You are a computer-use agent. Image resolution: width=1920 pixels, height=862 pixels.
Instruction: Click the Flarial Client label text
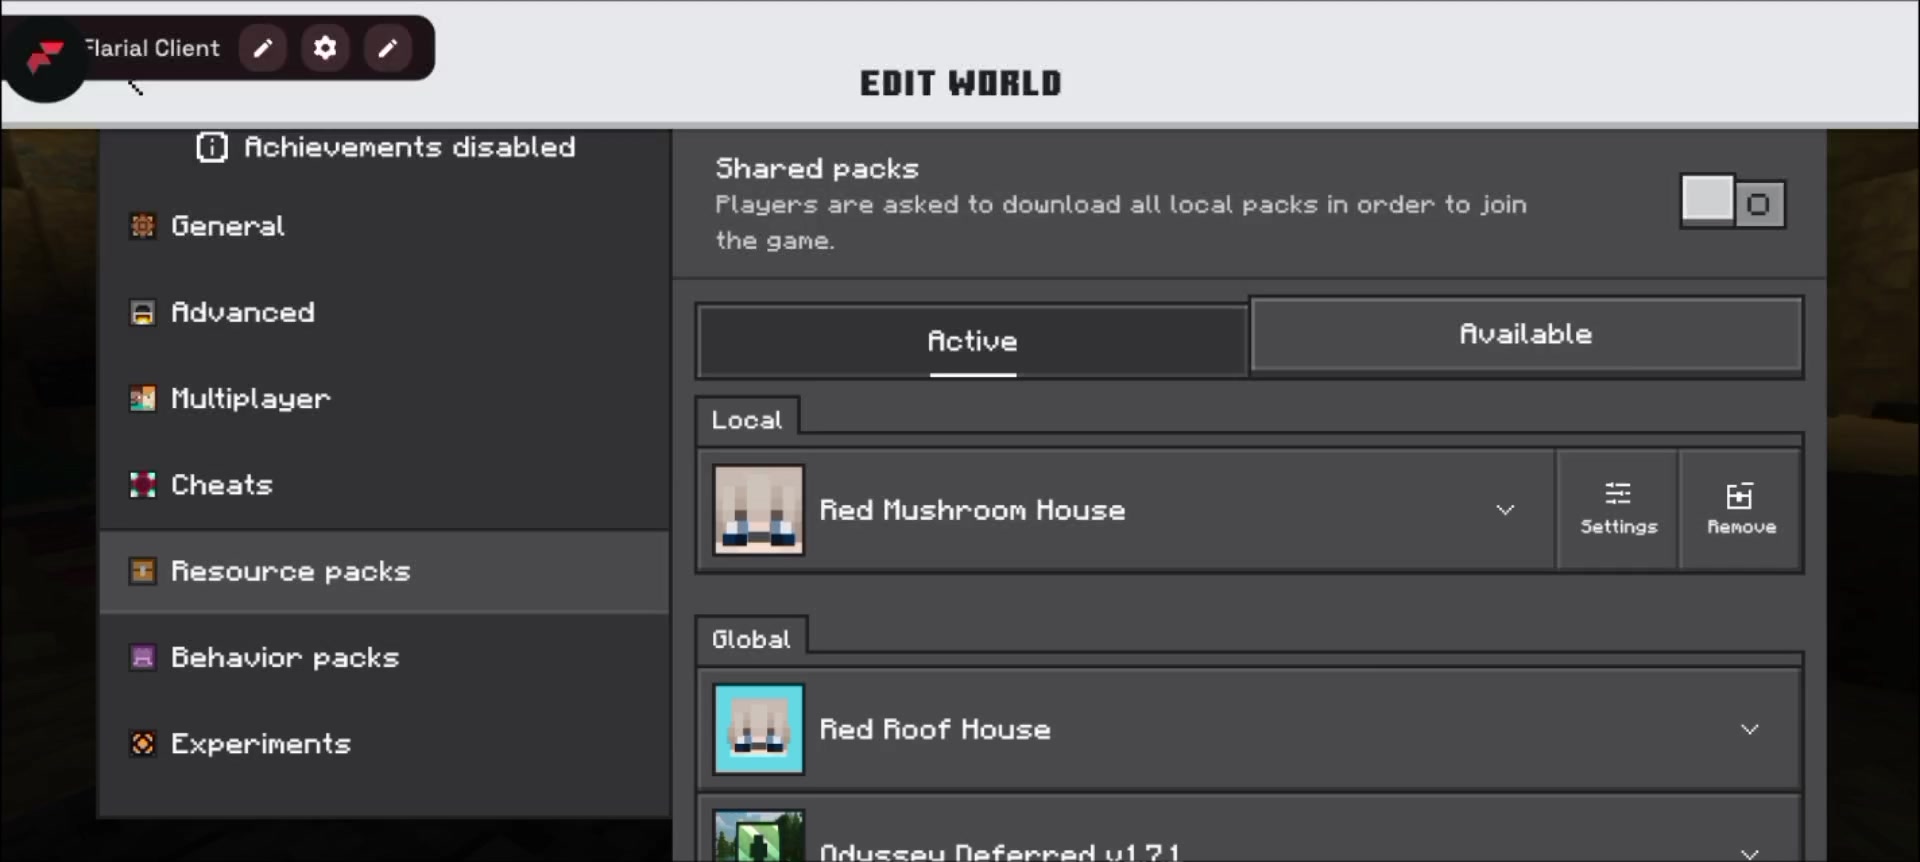pos(152,48)
